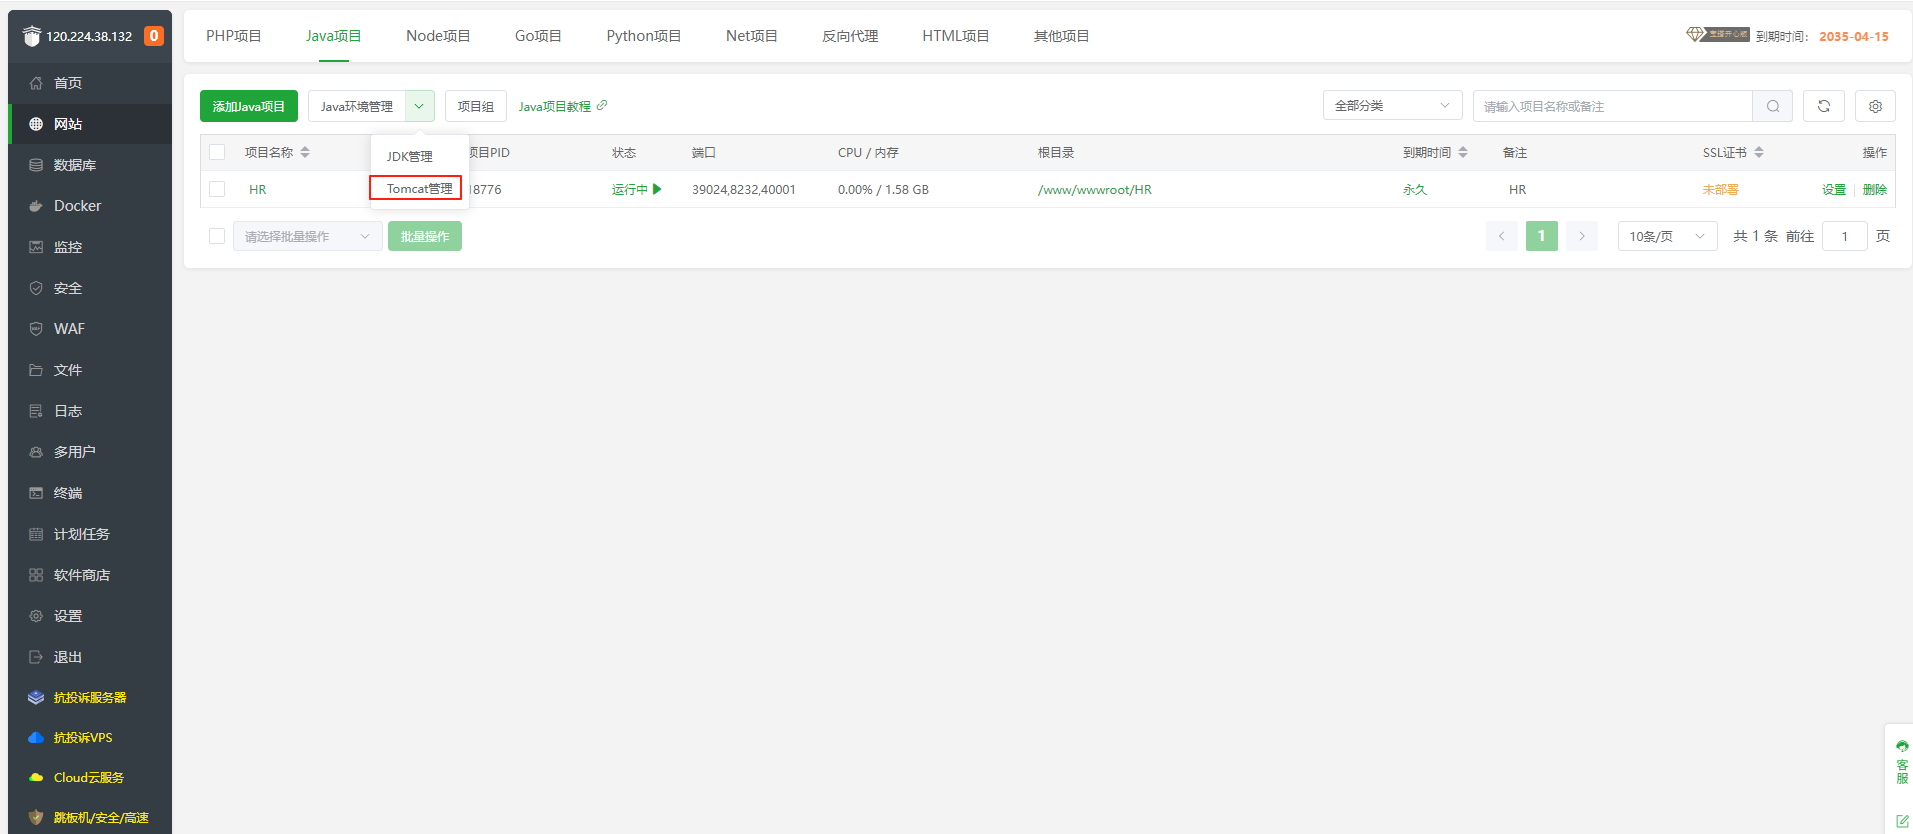Collapse the Java环境管理 dropdown arrow

coord(419,106)
